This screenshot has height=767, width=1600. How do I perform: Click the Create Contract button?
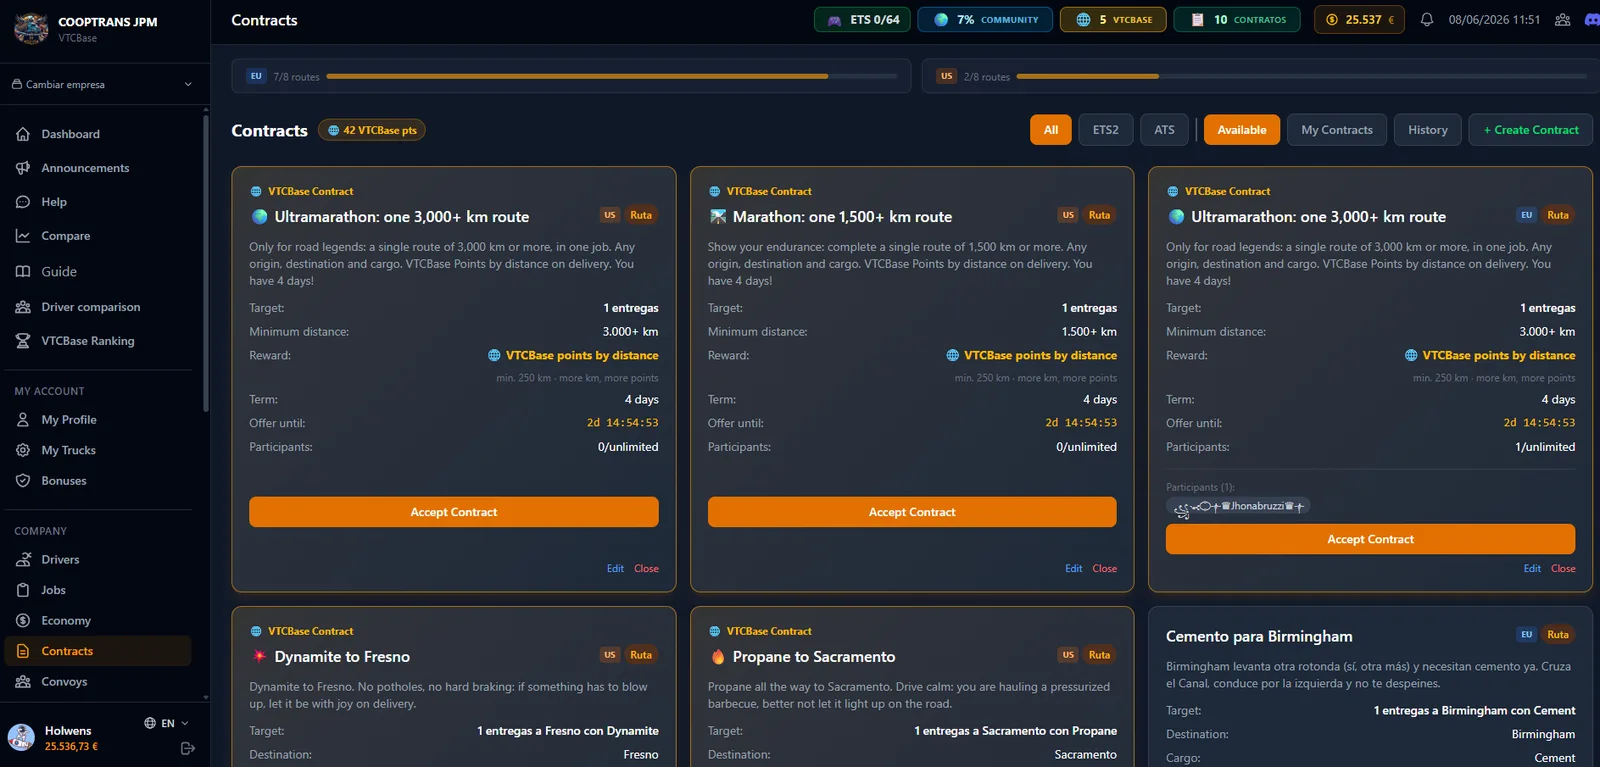point(1531,130)
